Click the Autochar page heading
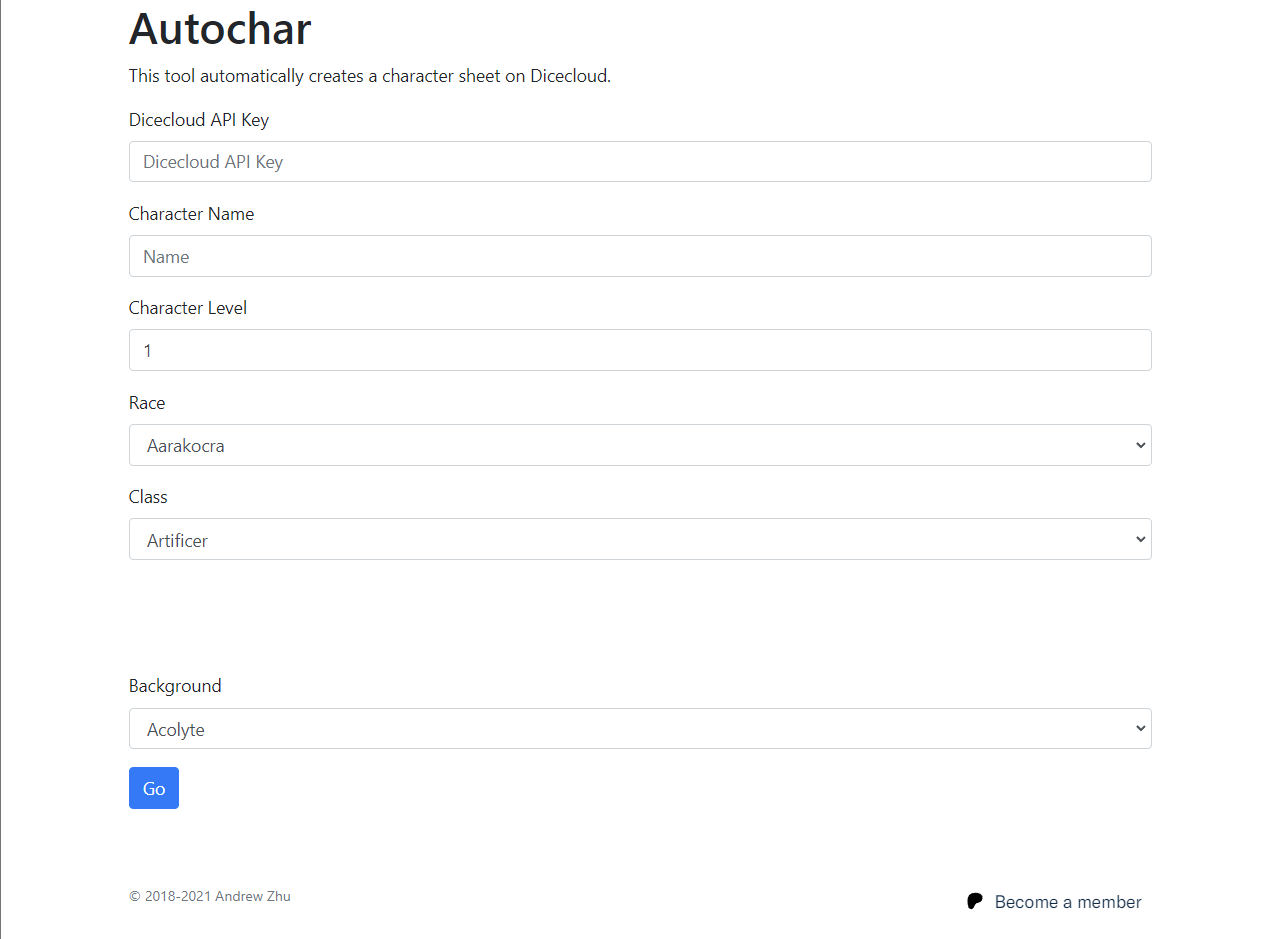 pos(220,29)
